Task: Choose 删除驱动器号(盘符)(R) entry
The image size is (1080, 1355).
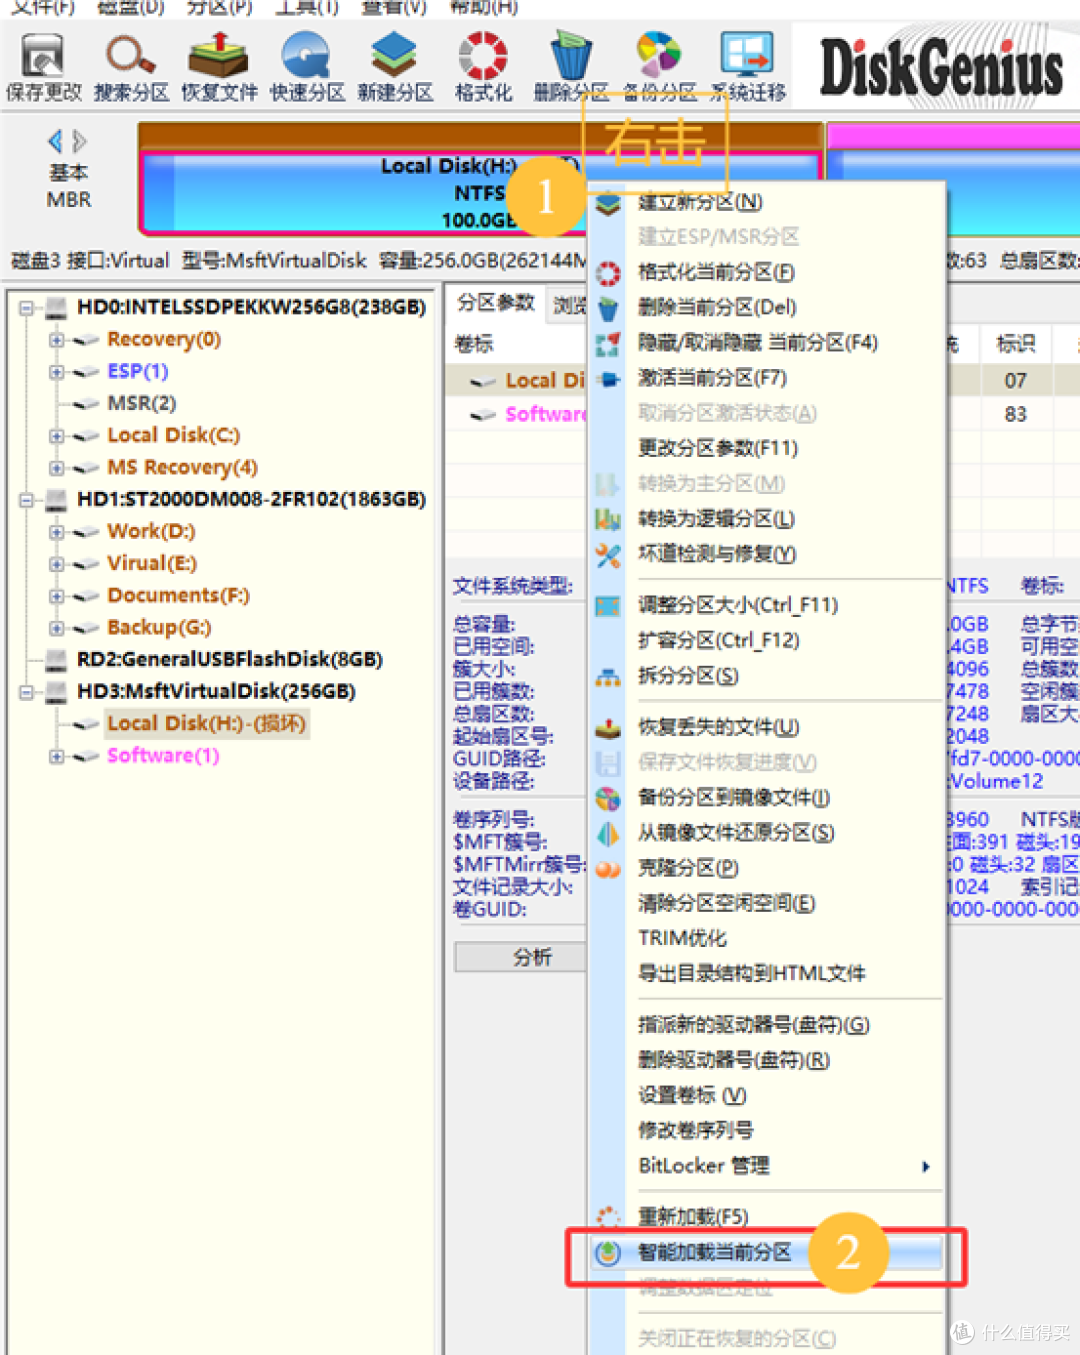Action: [767, 1060]
